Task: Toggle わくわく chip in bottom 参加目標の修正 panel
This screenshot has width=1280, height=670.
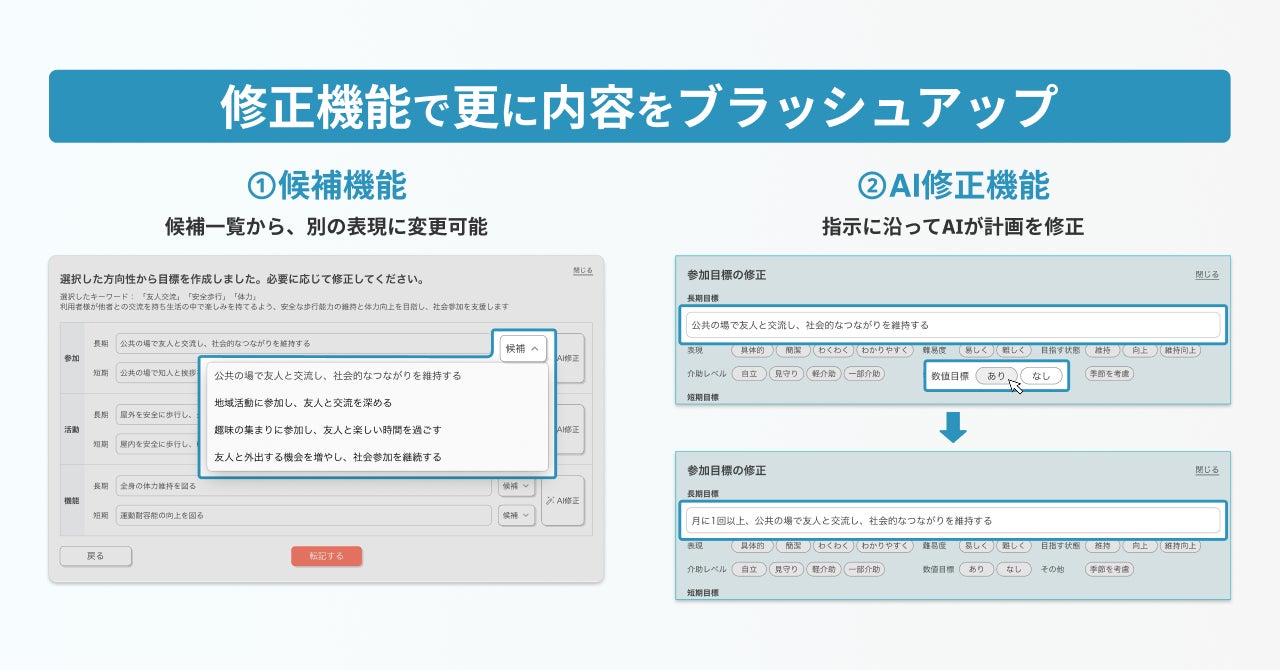Action: [833, 546]
